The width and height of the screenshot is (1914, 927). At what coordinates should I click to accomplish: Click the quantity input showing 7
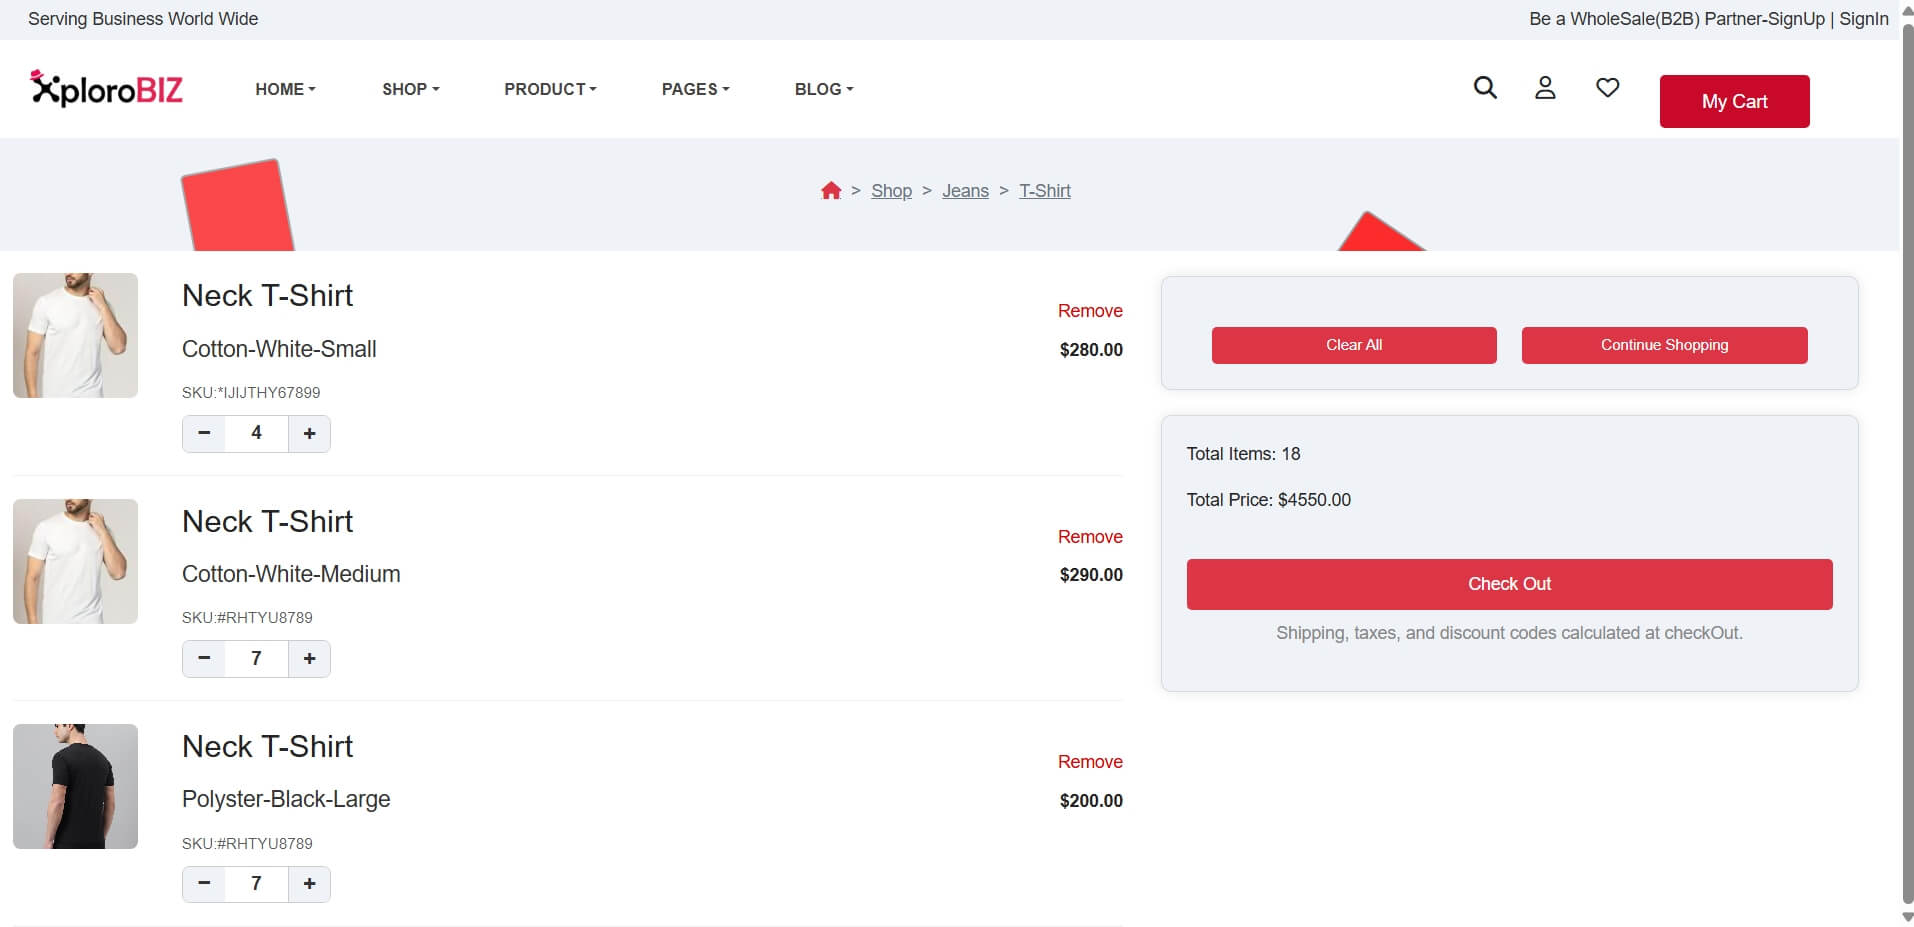pos(256,658)
